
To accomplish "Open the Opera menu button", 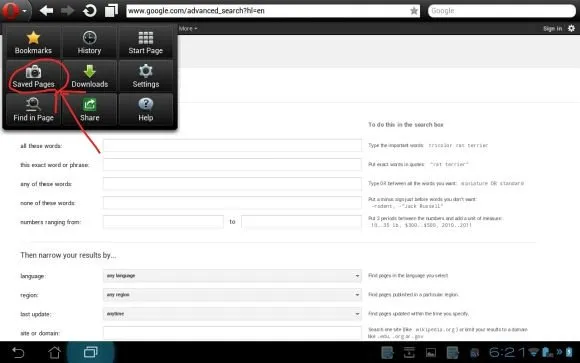I will pos(15,11).
